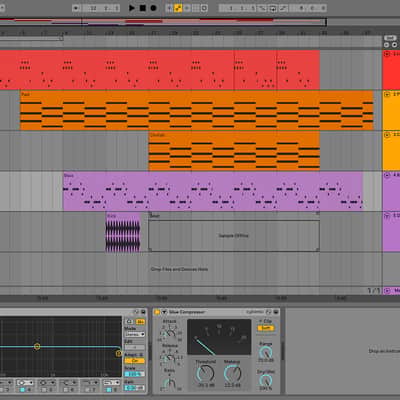This screenshot has width=400, height=400.
Task: Select the Kick audio clip
Action: click(x=123, y=232)
